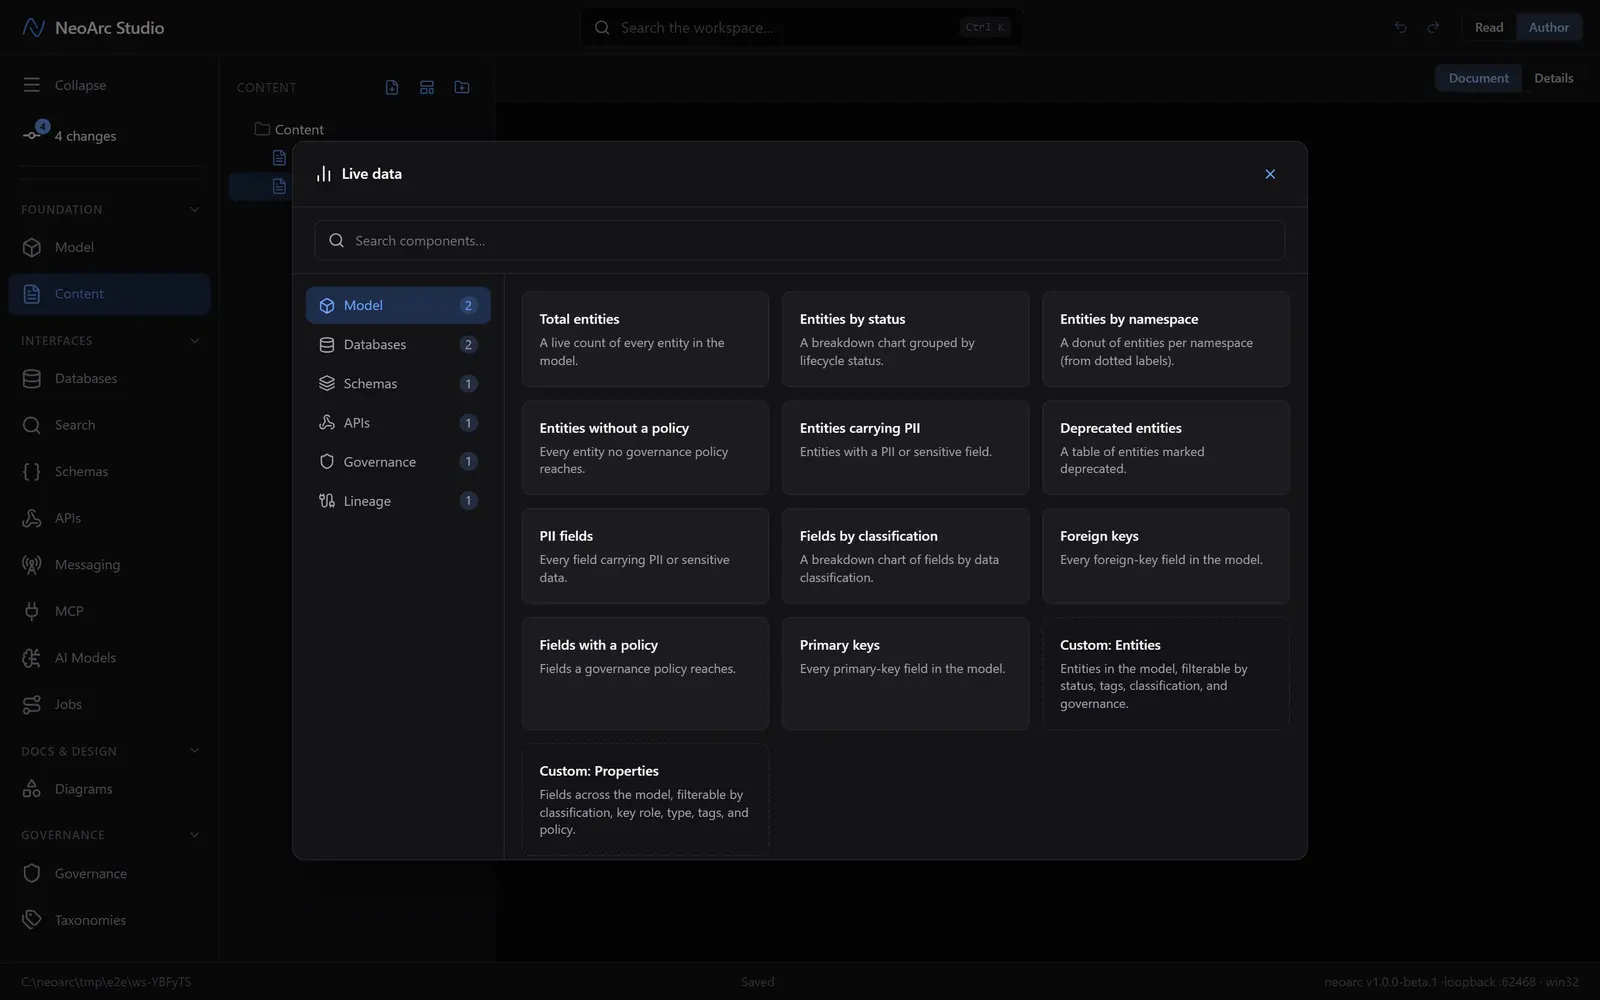Click the Jobs workflow icon in sidebar
Image resolution: width=1600 pixels, height=1000 pixels.
tap(32, 704)
